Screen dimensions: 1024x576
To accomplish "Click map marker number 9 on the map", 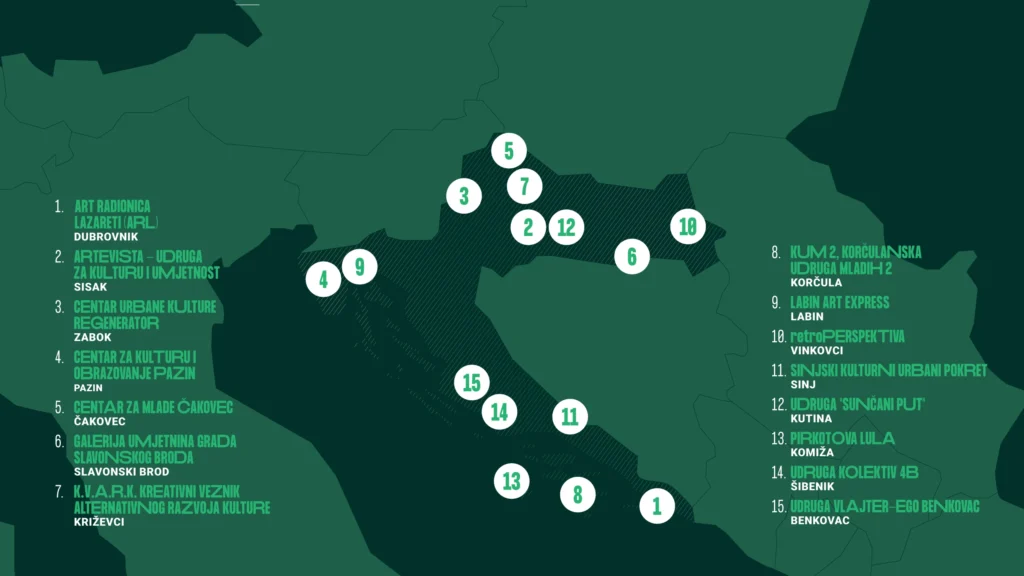I will [x=359, y=267].
